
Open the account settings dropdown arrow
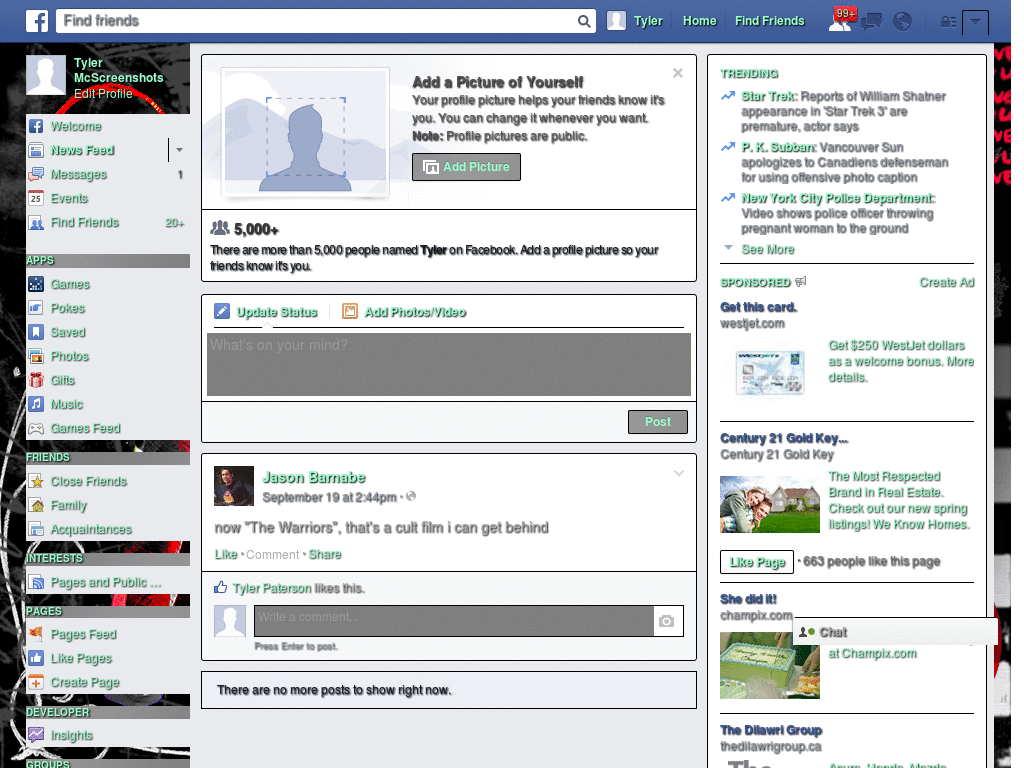pos(977,21)
